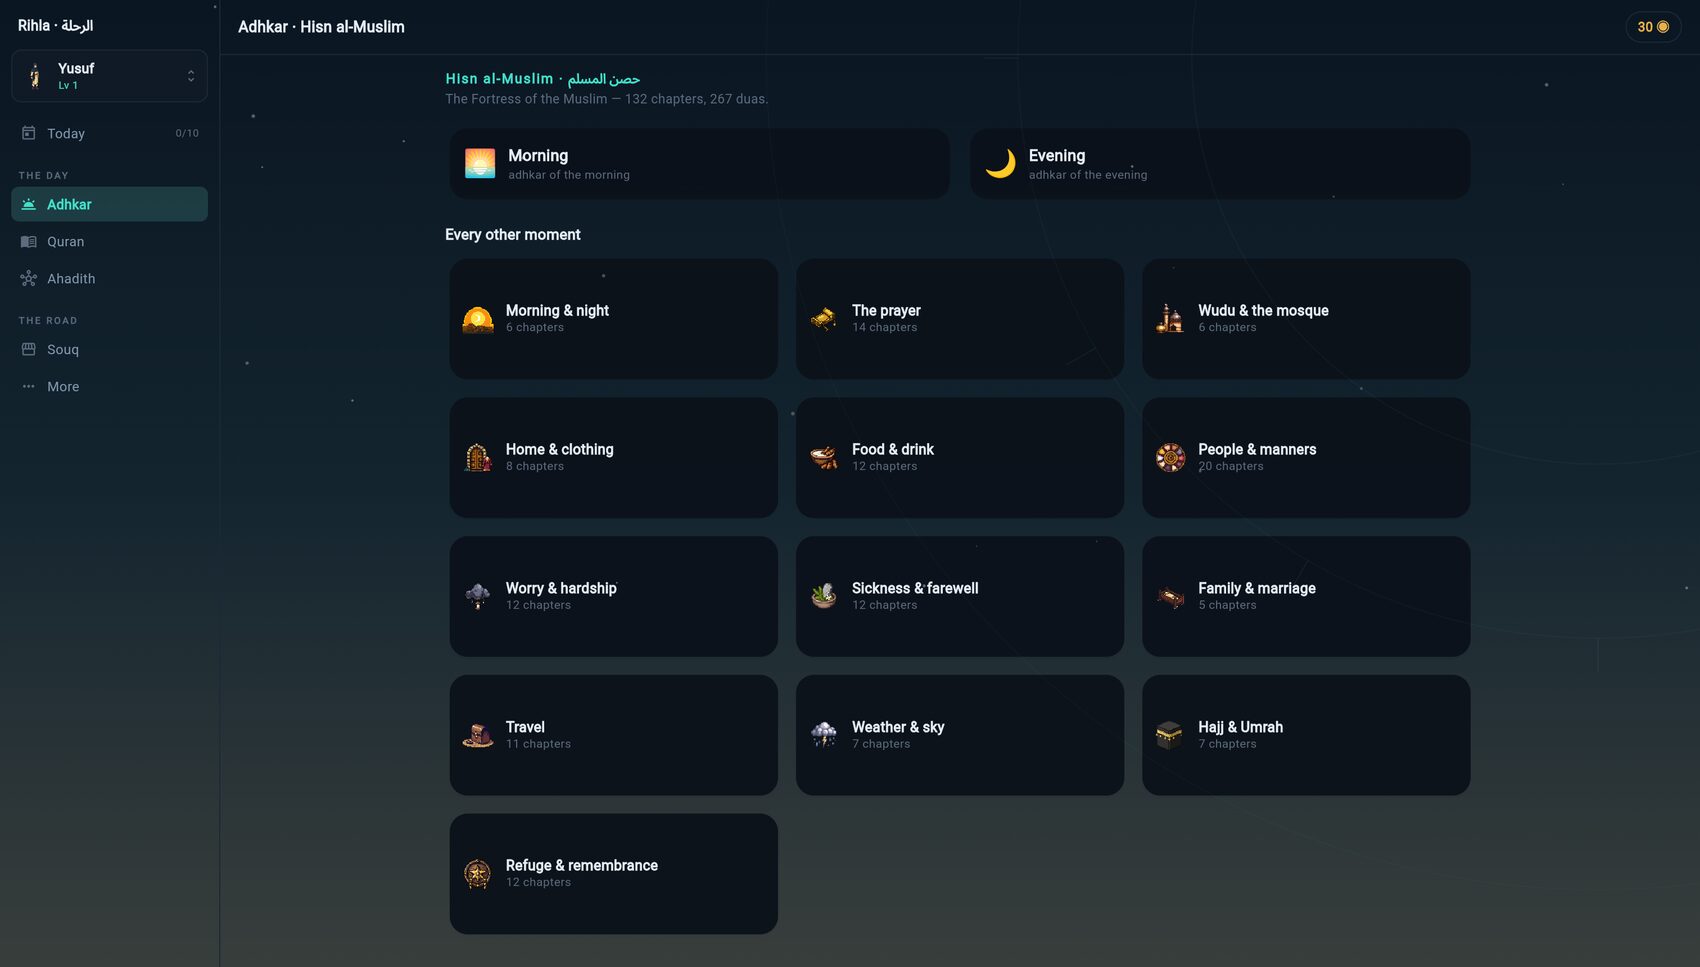1700x967 pixels.
Task: Go to Today in the sidebar
Action: pyautogui.click(x=110, y=133)
